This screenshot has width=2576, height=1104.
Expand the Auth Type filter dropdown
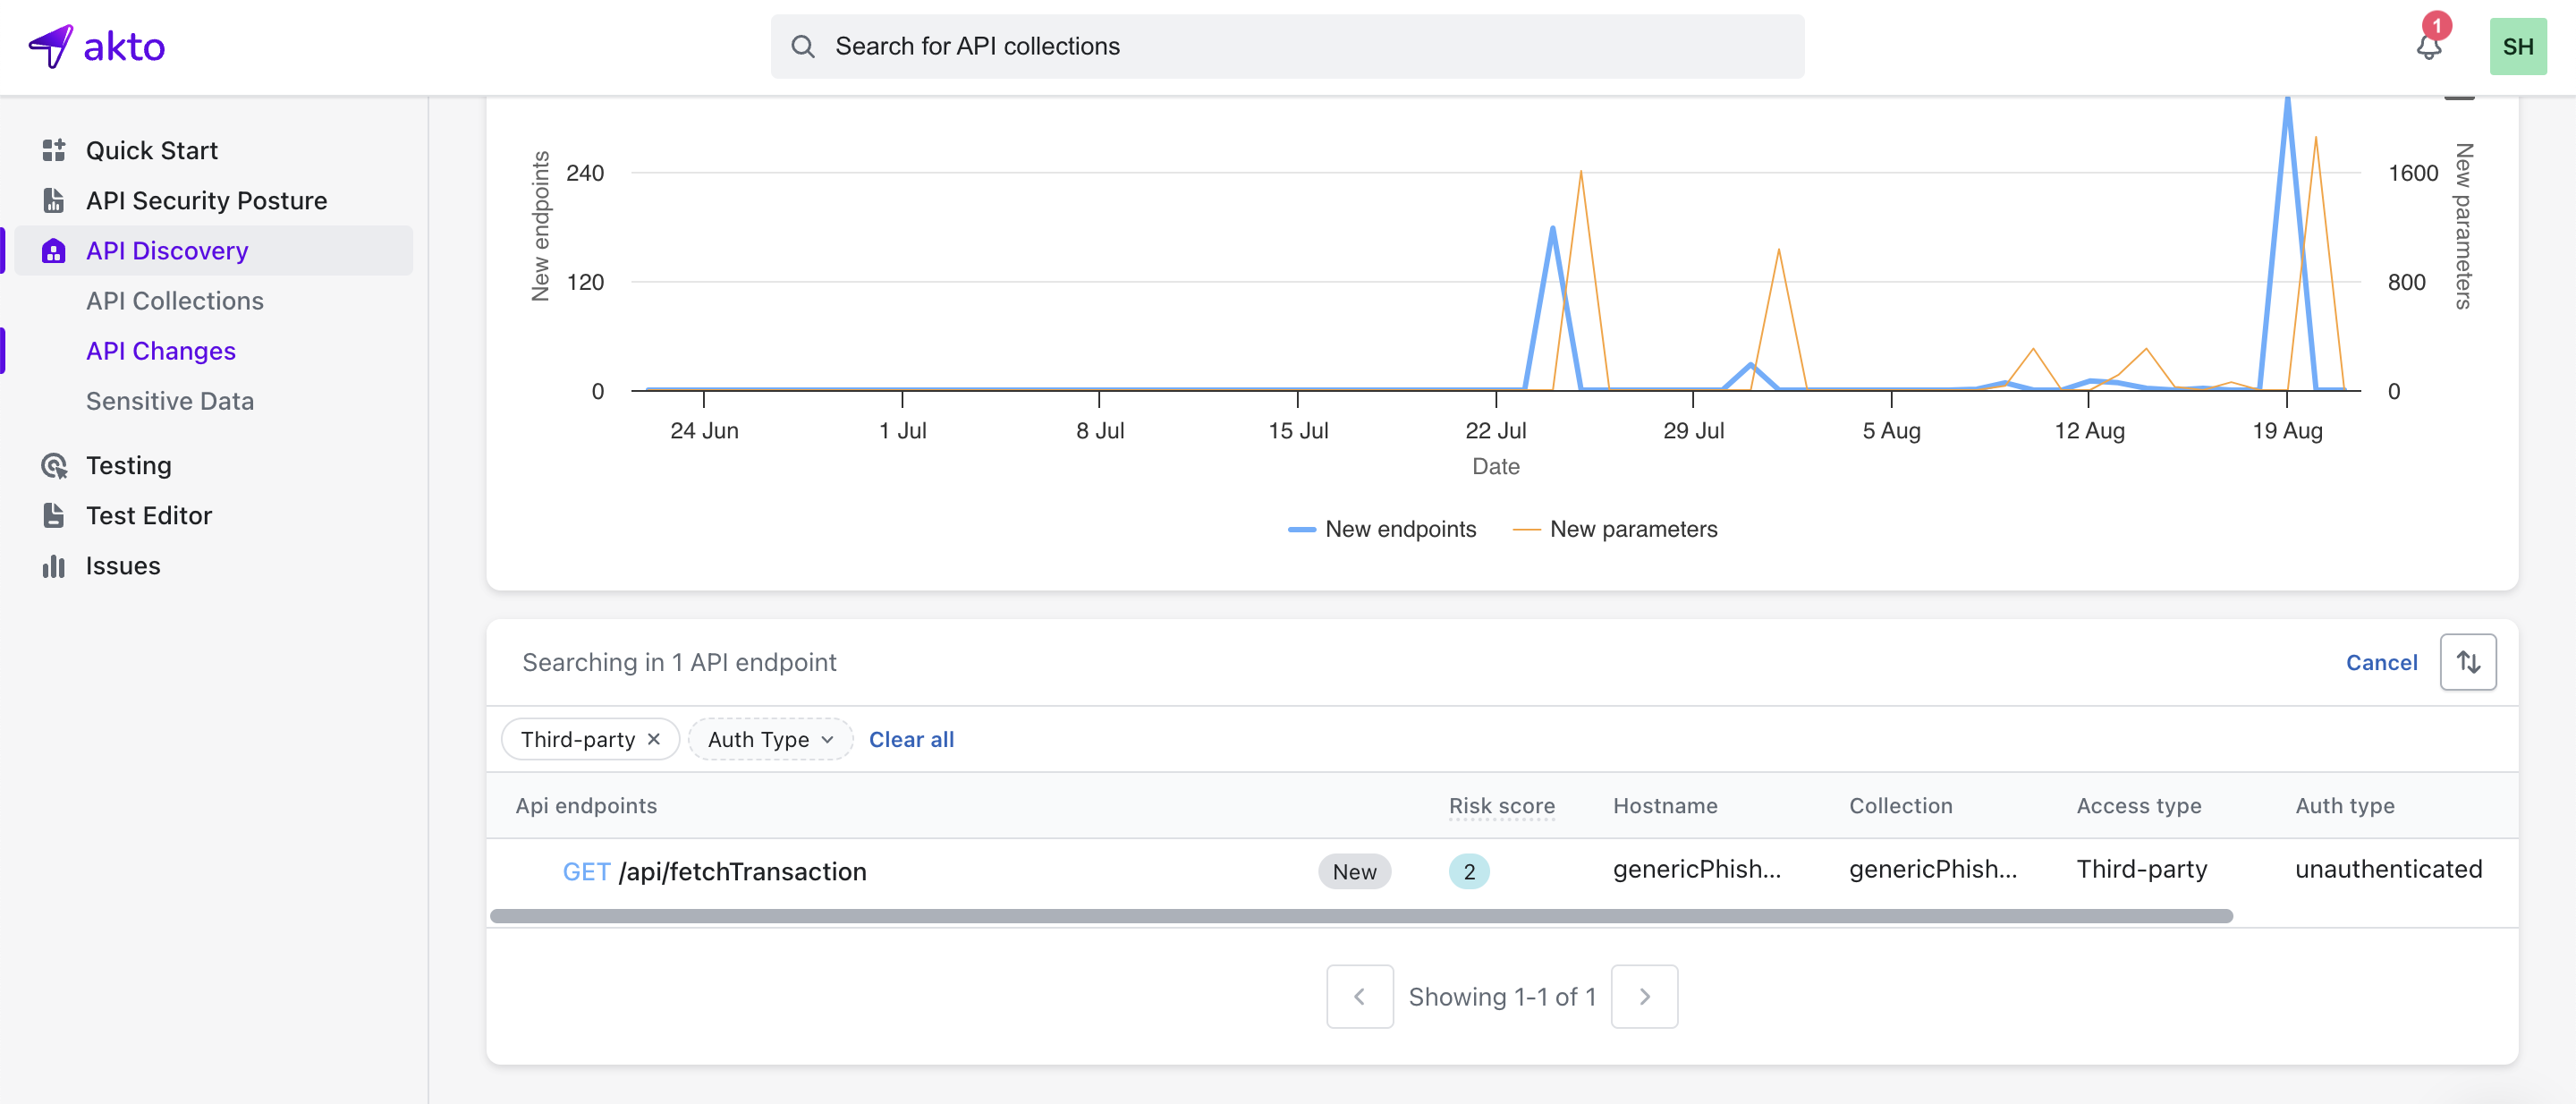(x=770, y=739)
